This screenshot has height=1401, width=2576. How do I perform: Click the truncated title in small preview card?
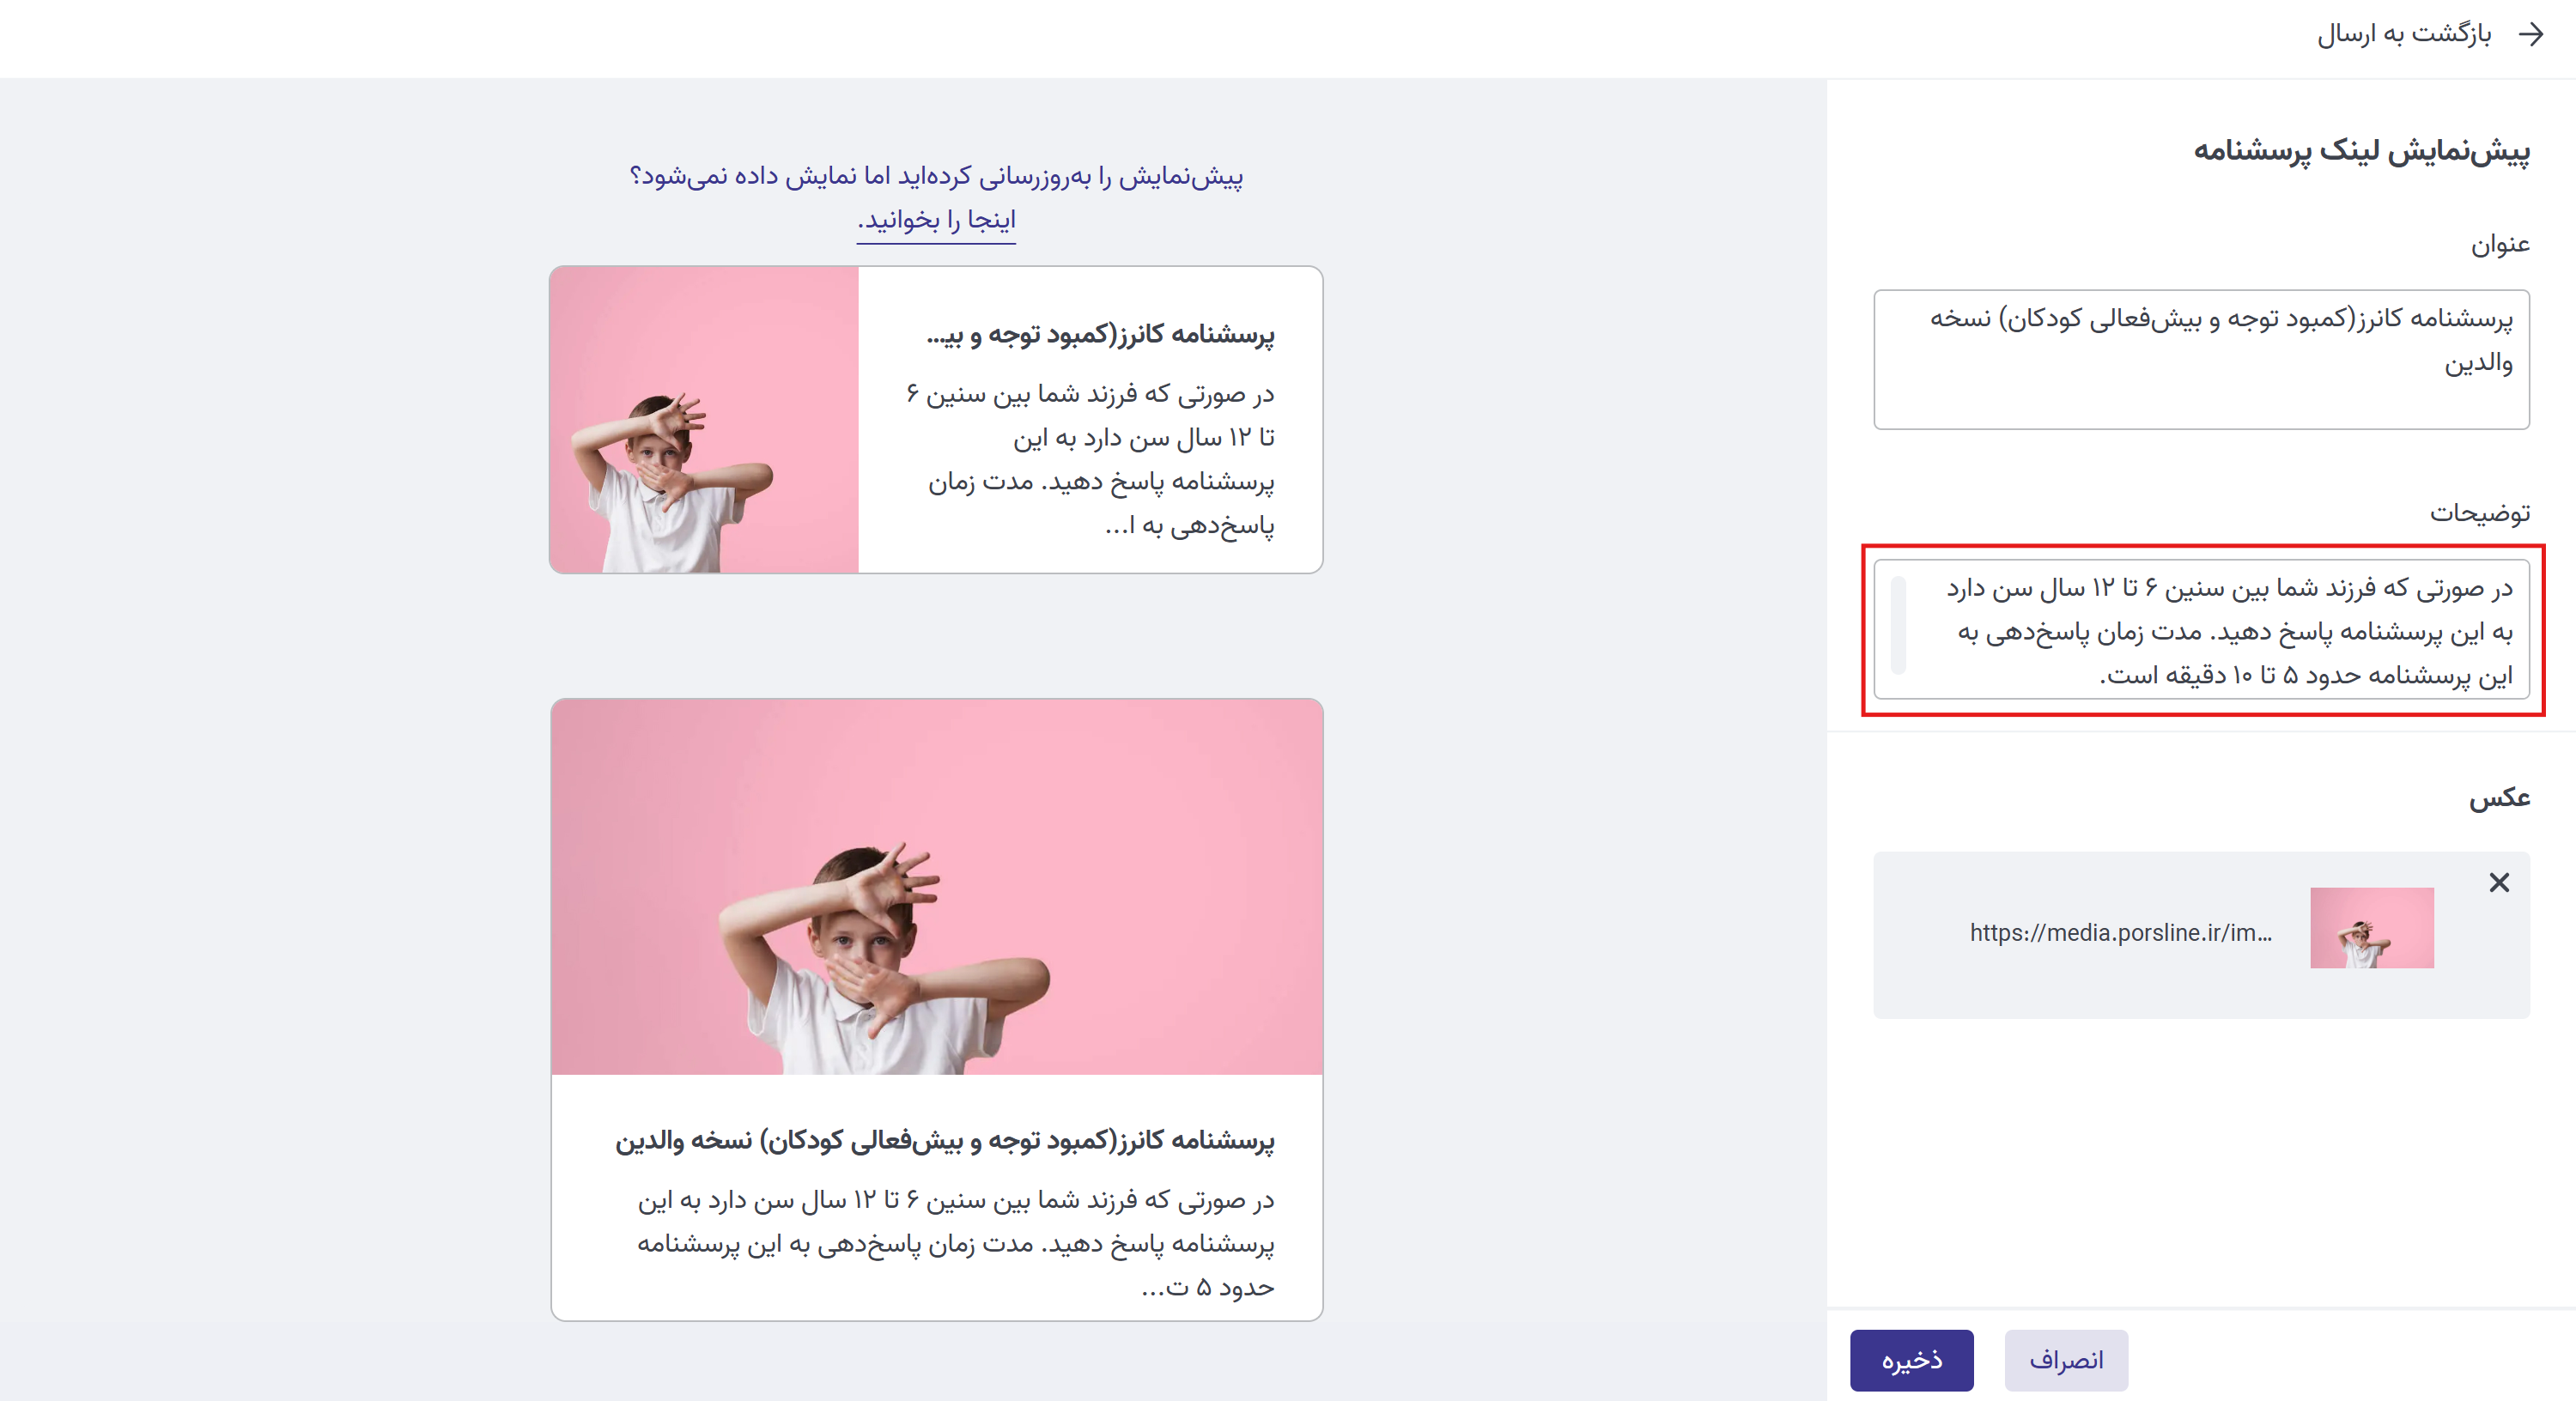pyautogui.click(x=1100, y=334)
